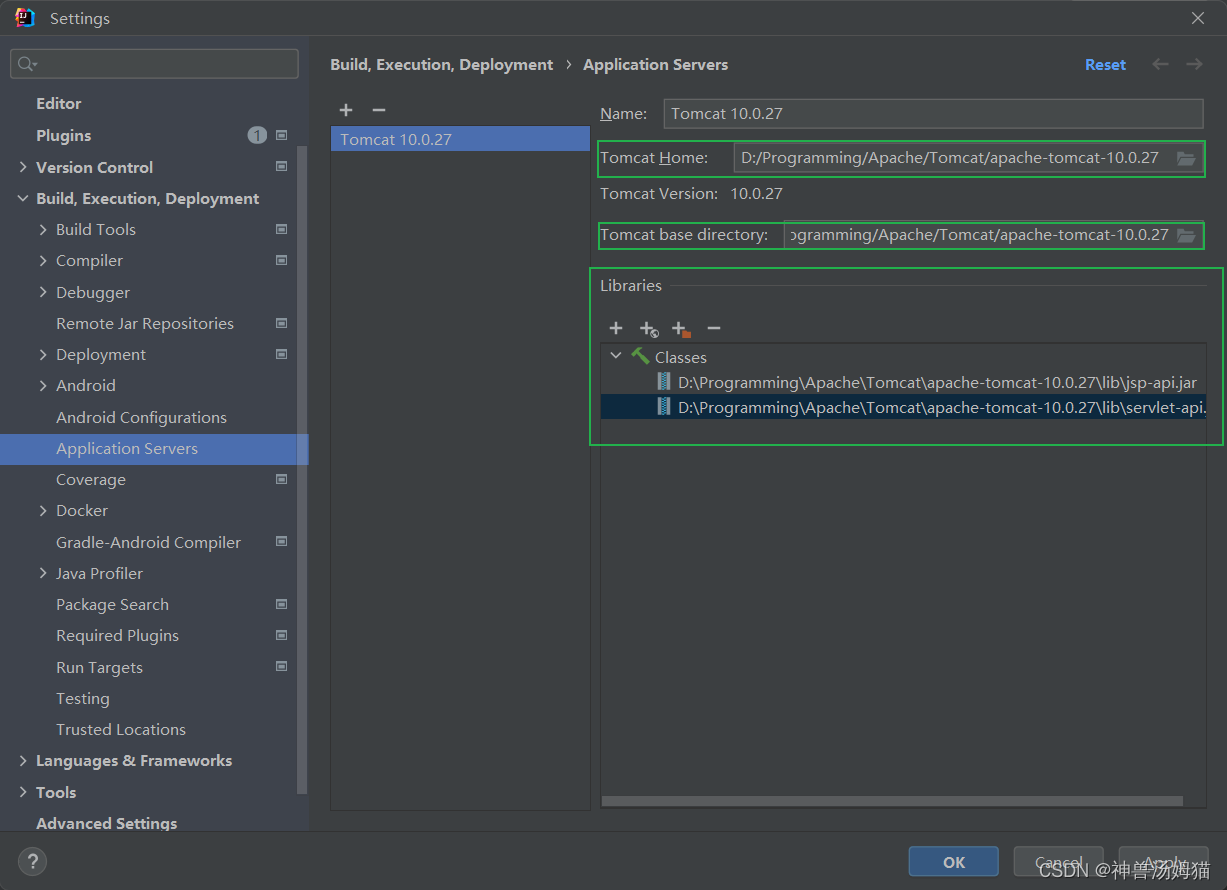Screen dimensions: 1227x890
Task: Expand Java Profiler node
Action: coord(43,573)
